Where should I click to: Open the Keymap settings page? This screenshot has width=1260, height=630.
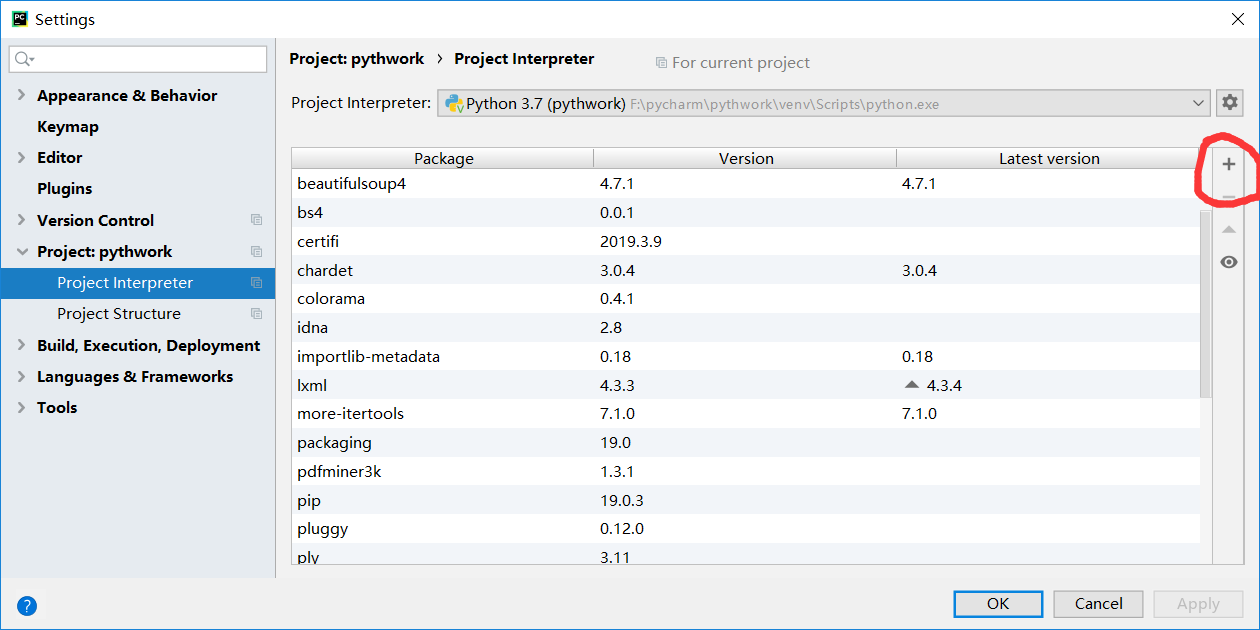[x=68, y=127]
